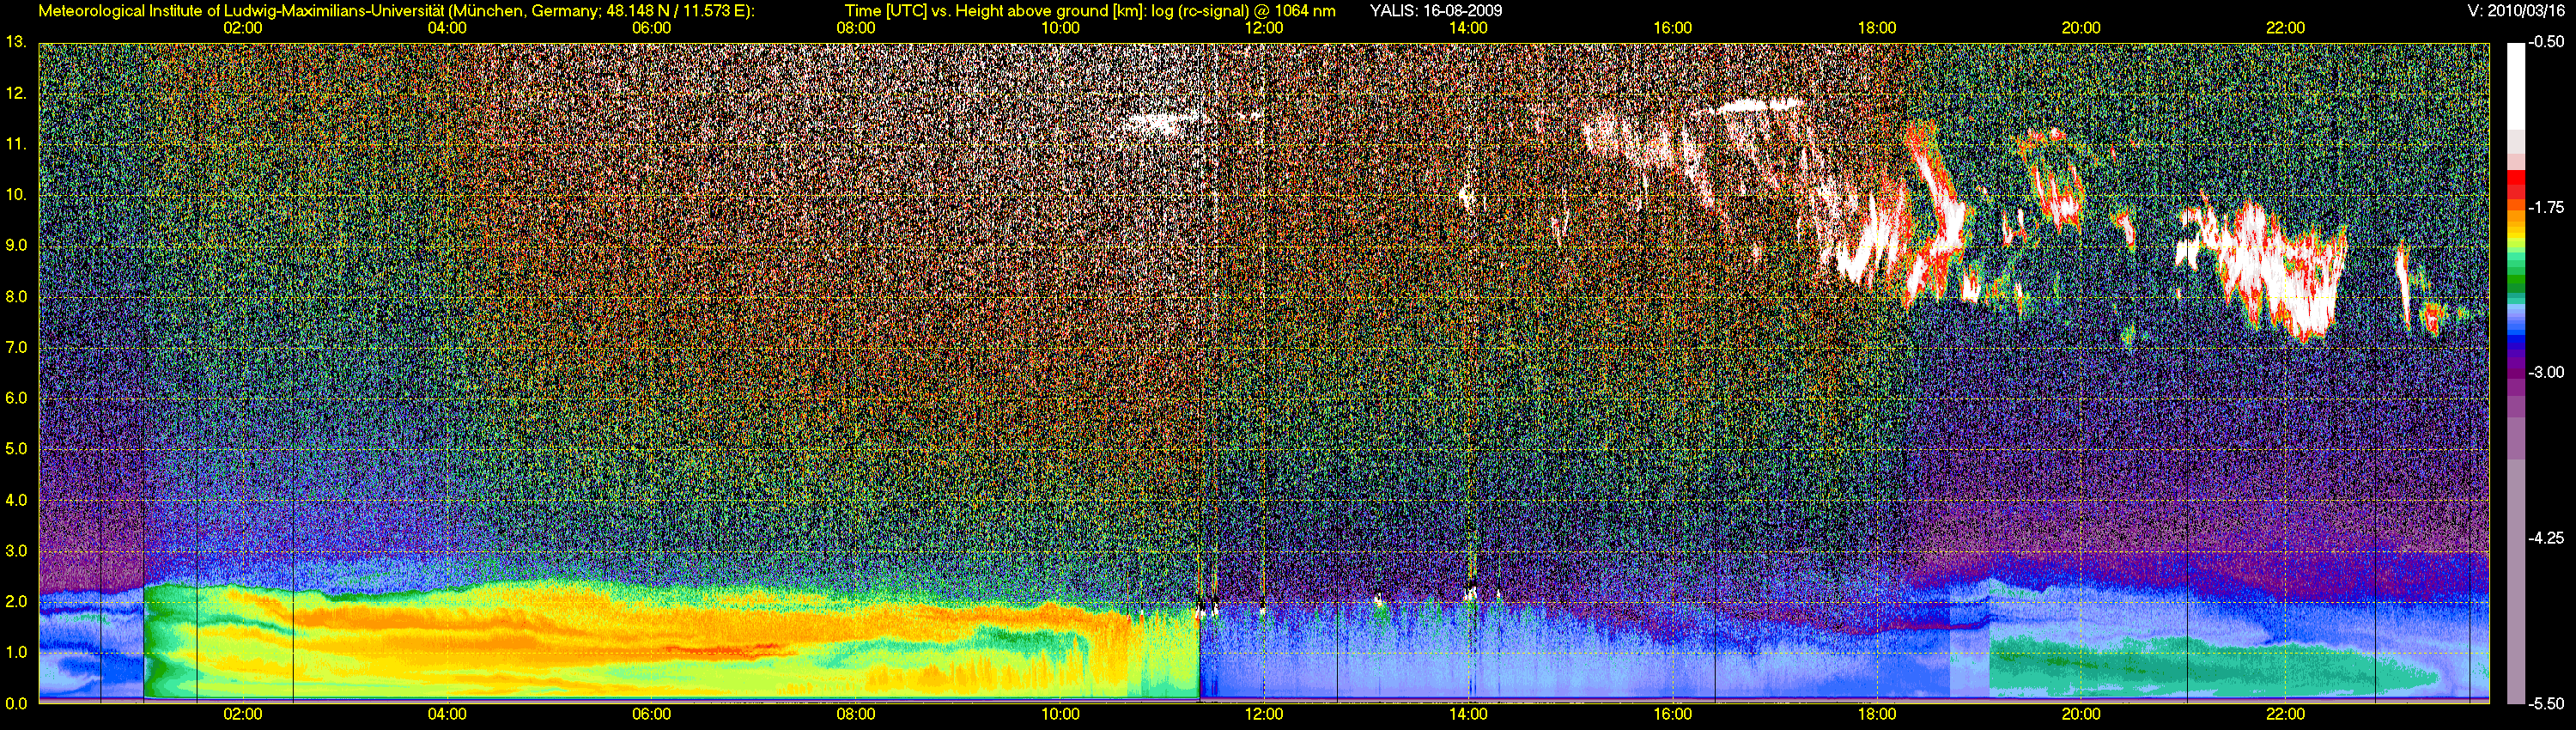Click the -4.25 colorbar value
The height and width of the screenshot is (730, 2576).
pyautogui.click(x=2546, y=538)
